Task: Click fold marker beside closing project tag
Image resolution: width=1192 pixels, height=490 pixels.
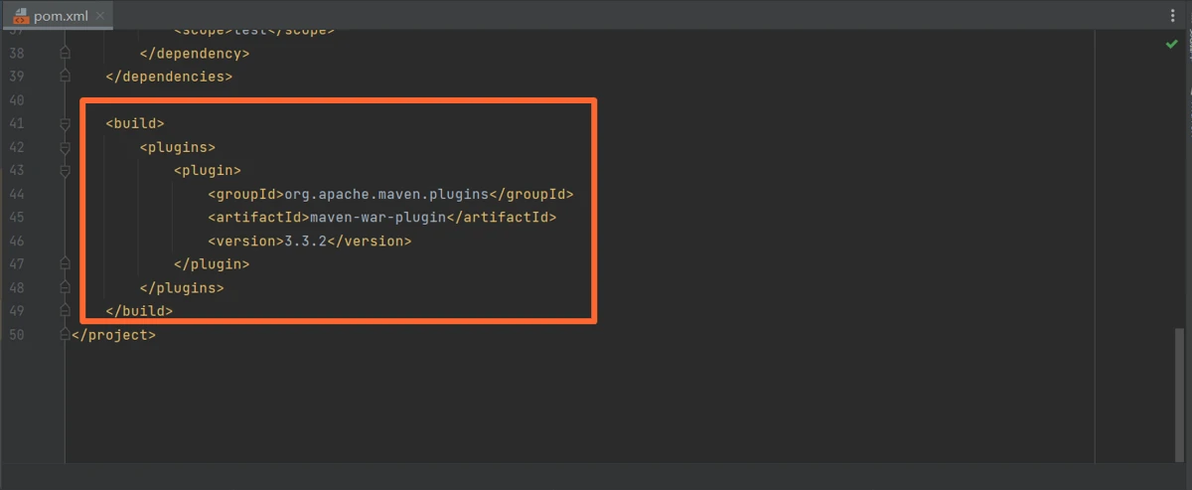Action: [65, 335]
